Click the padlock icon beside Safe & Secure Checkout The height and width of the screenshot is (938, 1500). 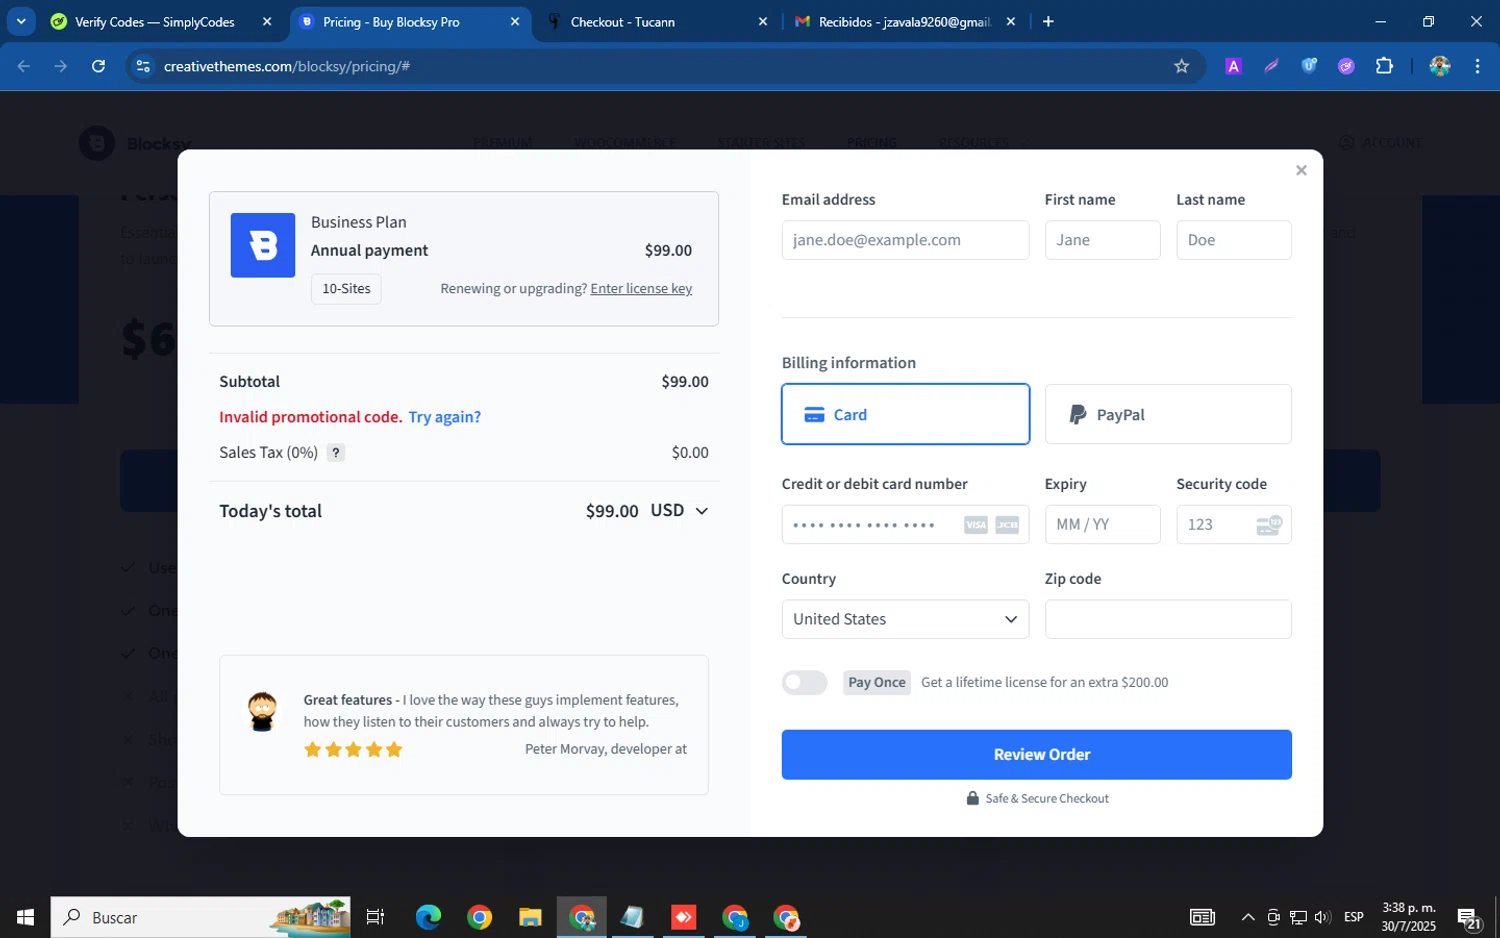972,798
